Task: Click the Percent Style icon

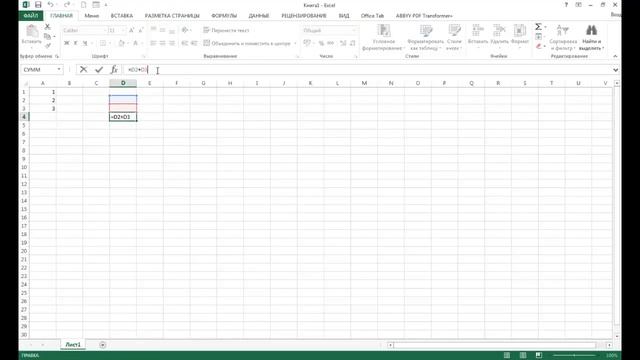Action: [x=321, y=43]
